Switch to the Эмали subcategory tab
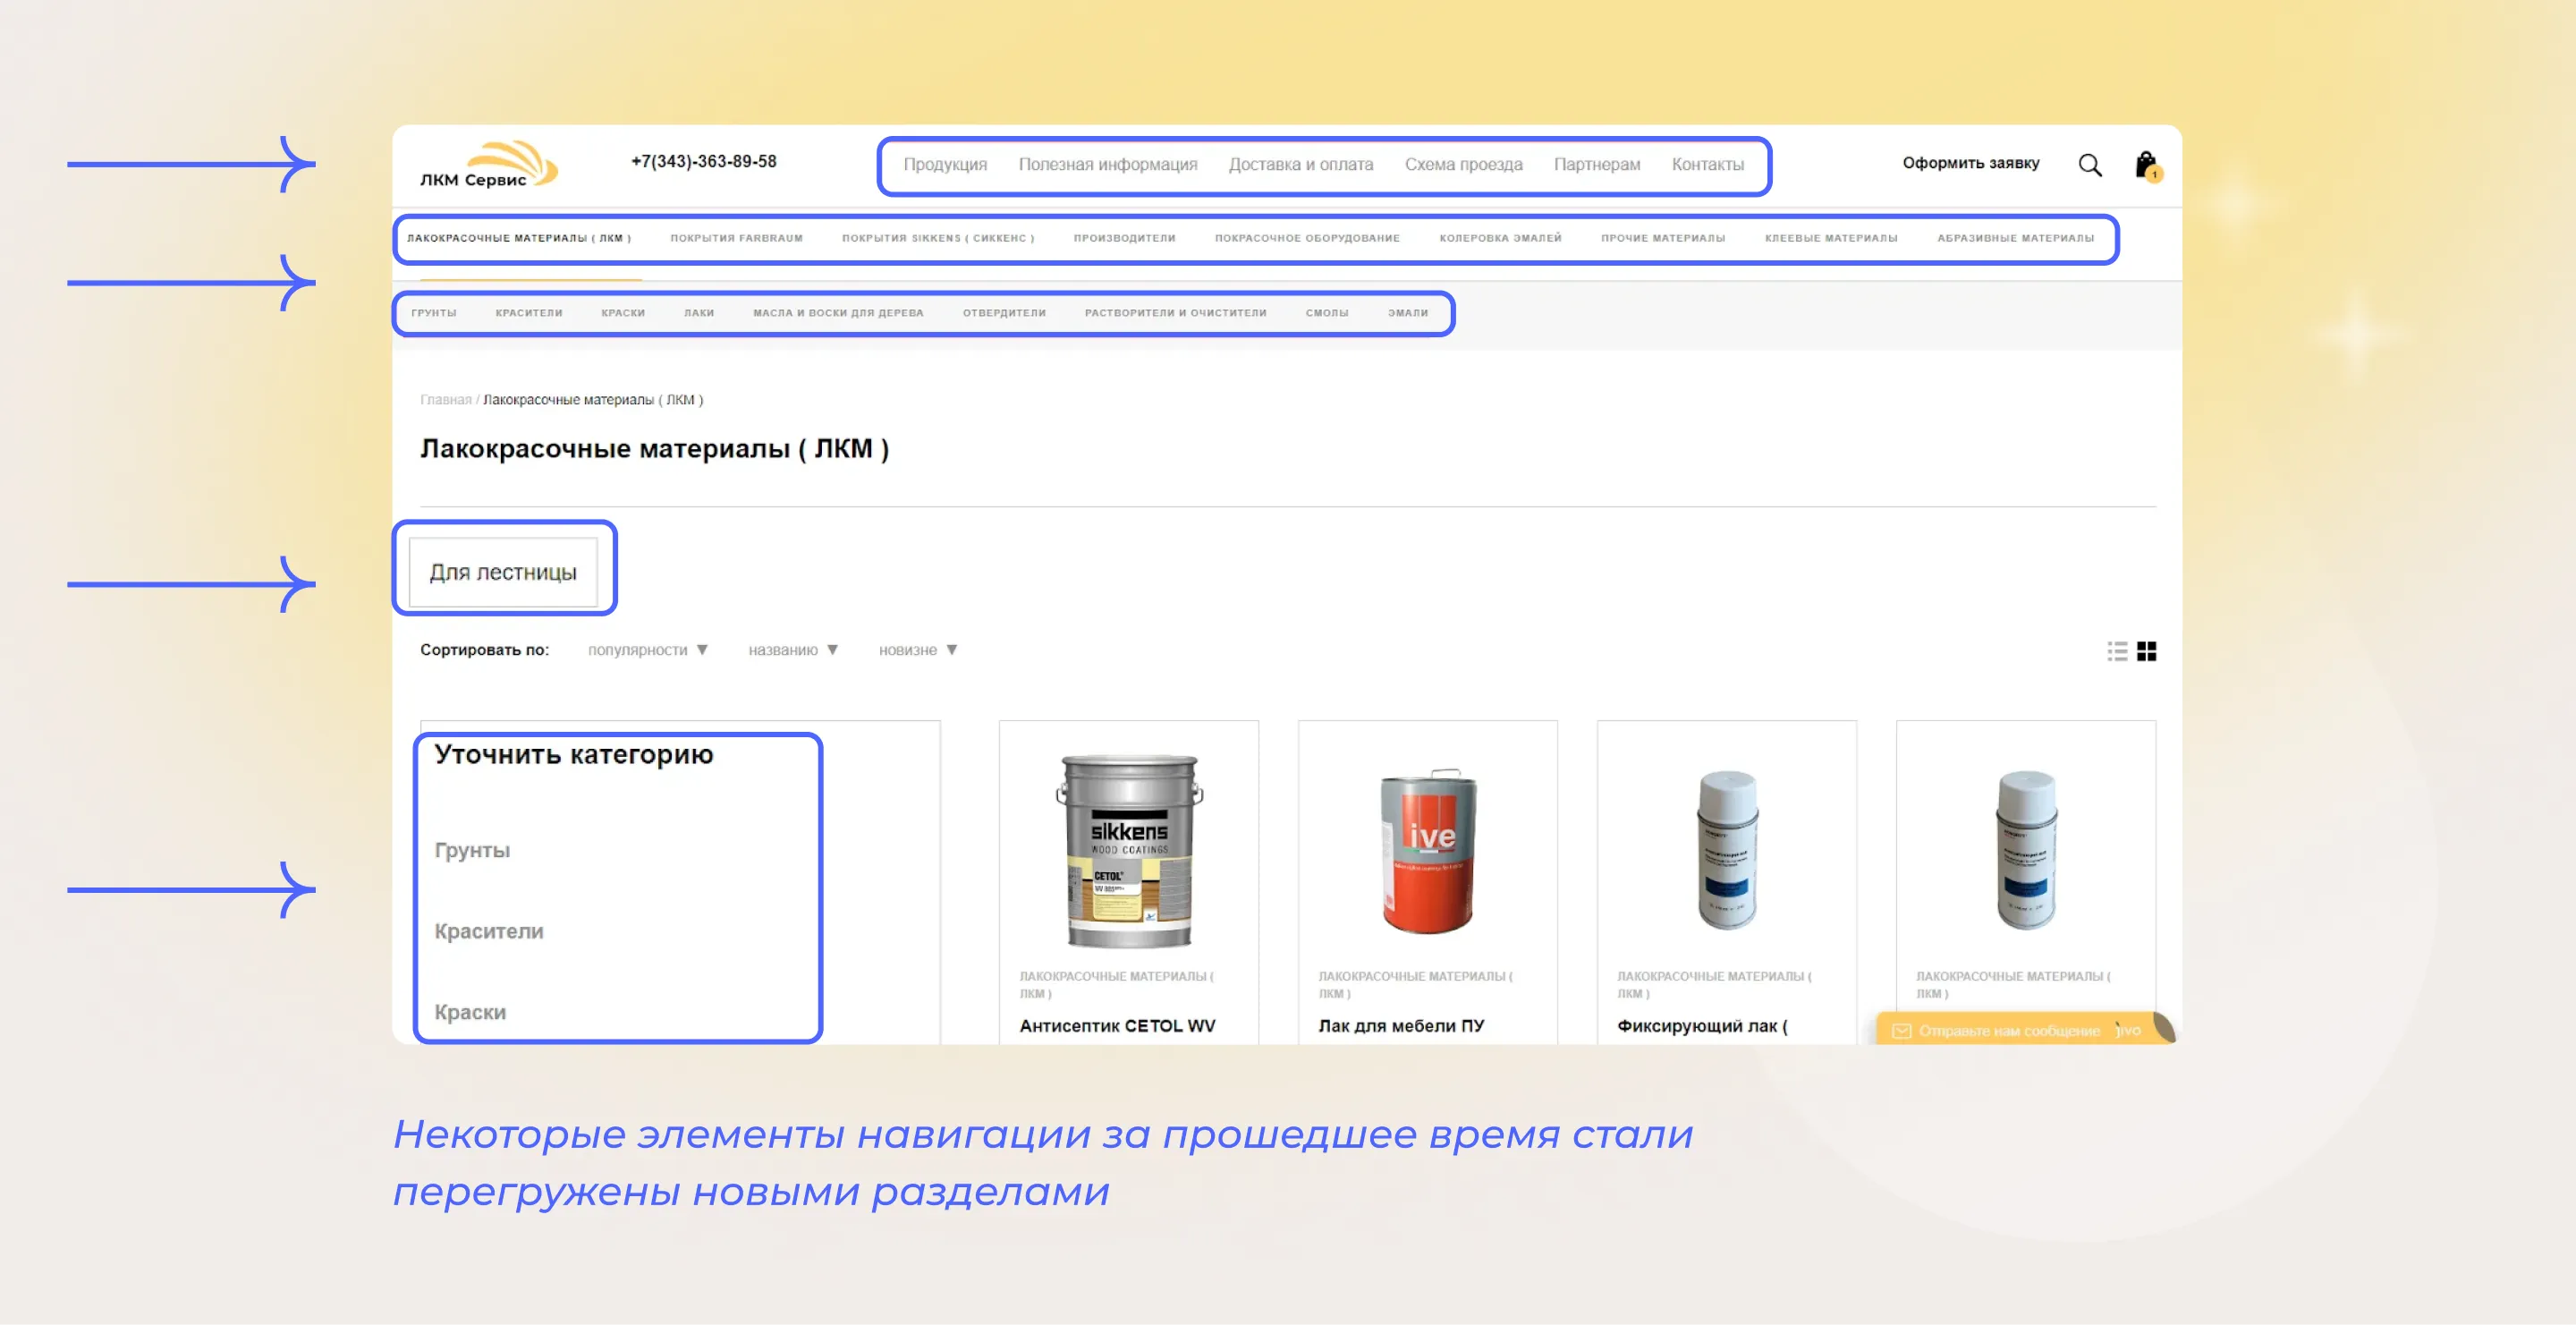2576x1325 pixels. [1409, 312]
